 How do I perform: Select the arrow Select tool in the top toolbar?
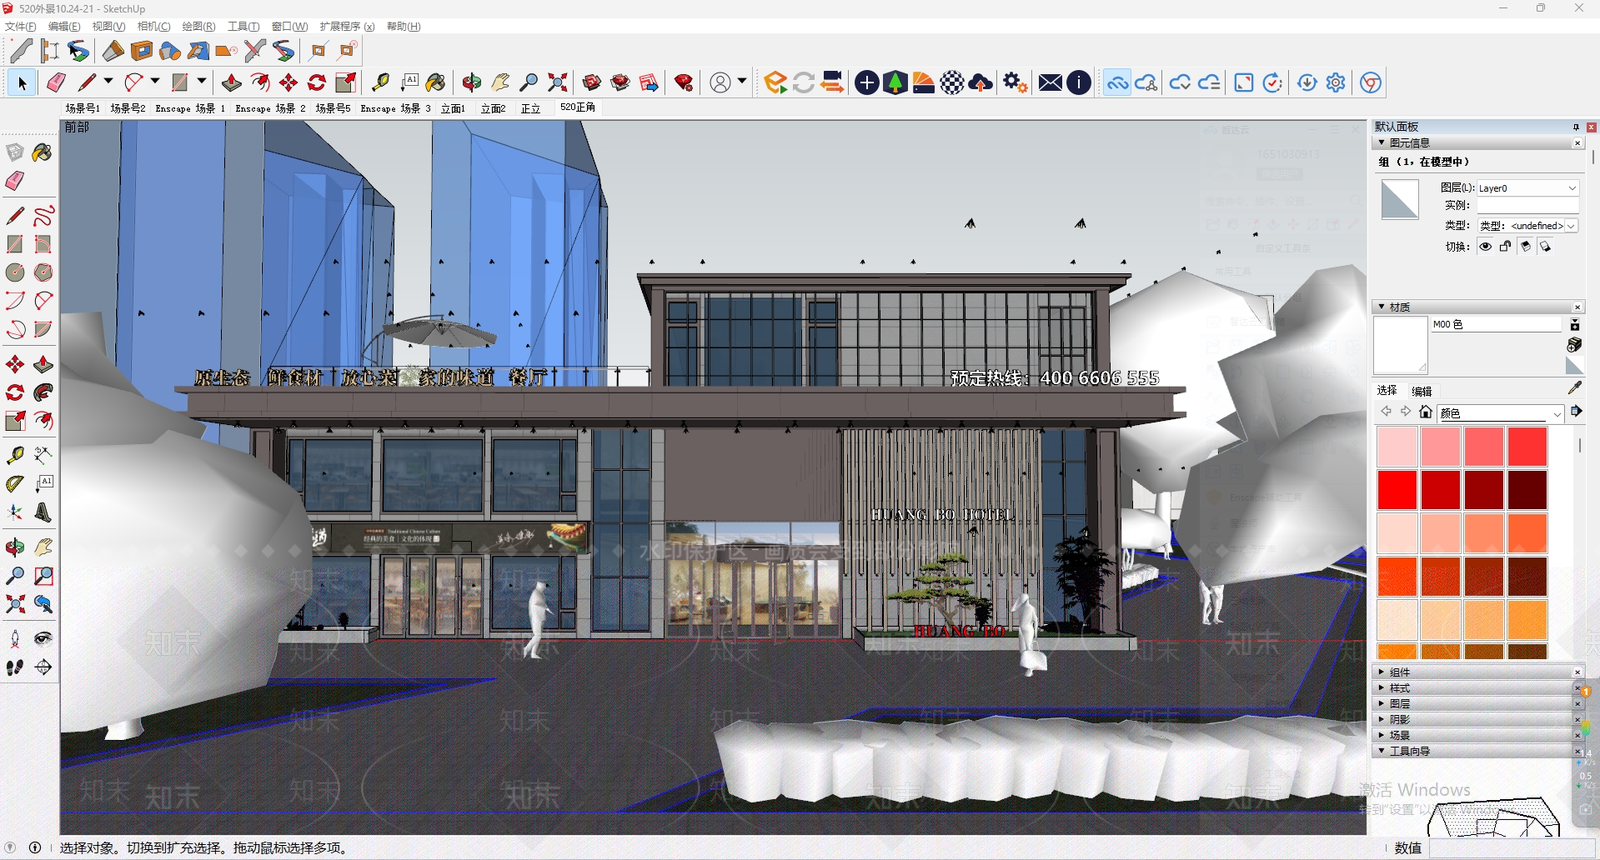click(x=22, y=83)
